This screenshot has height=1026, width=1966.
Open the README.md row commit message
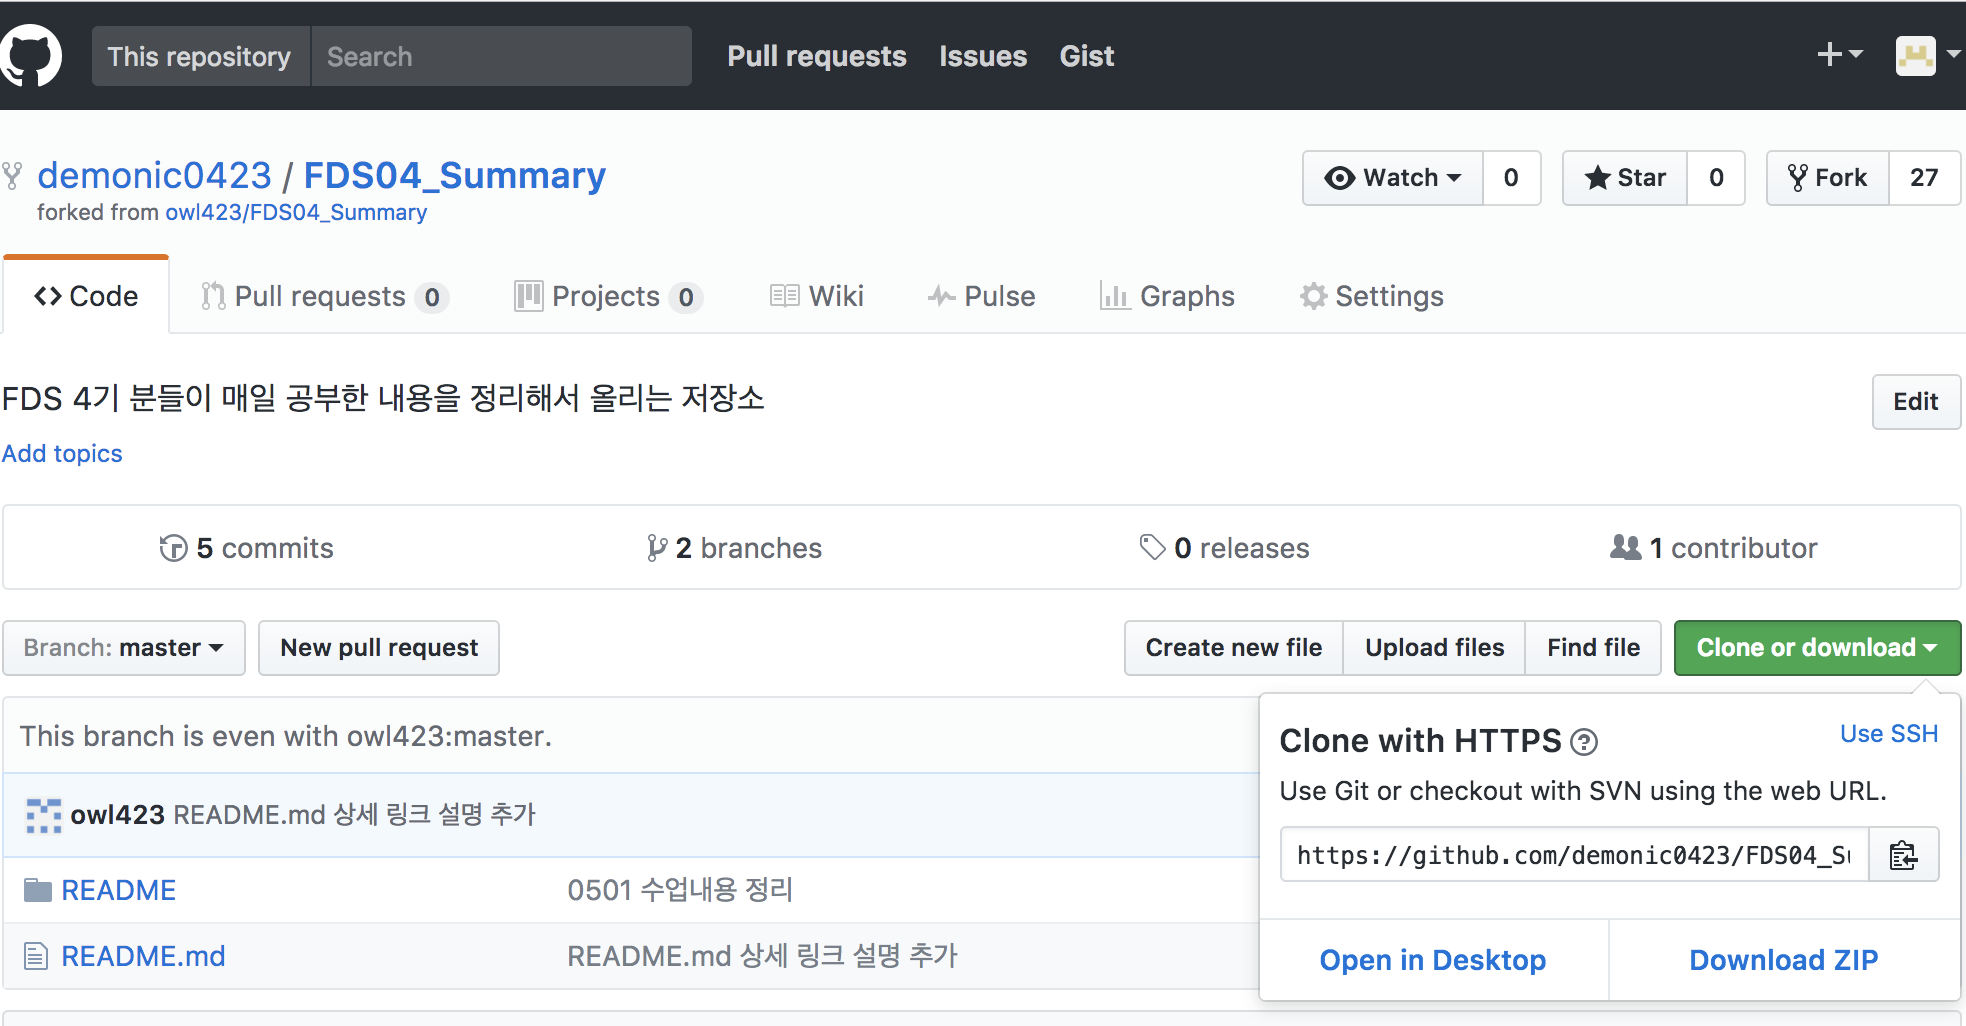(762, 957)
